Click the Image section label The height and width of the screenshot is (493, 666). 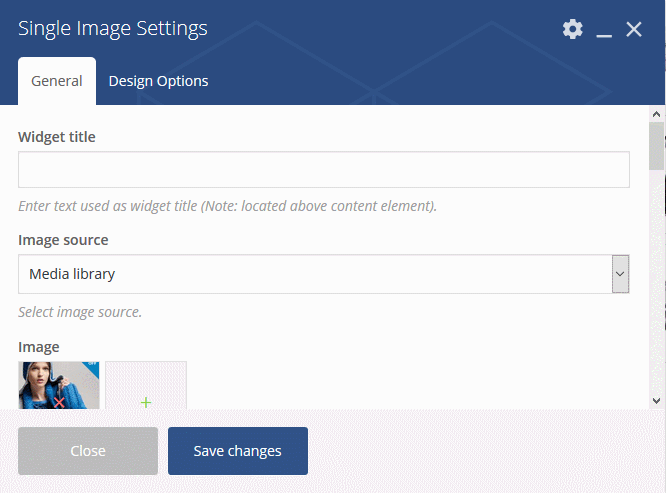(39, 347)
